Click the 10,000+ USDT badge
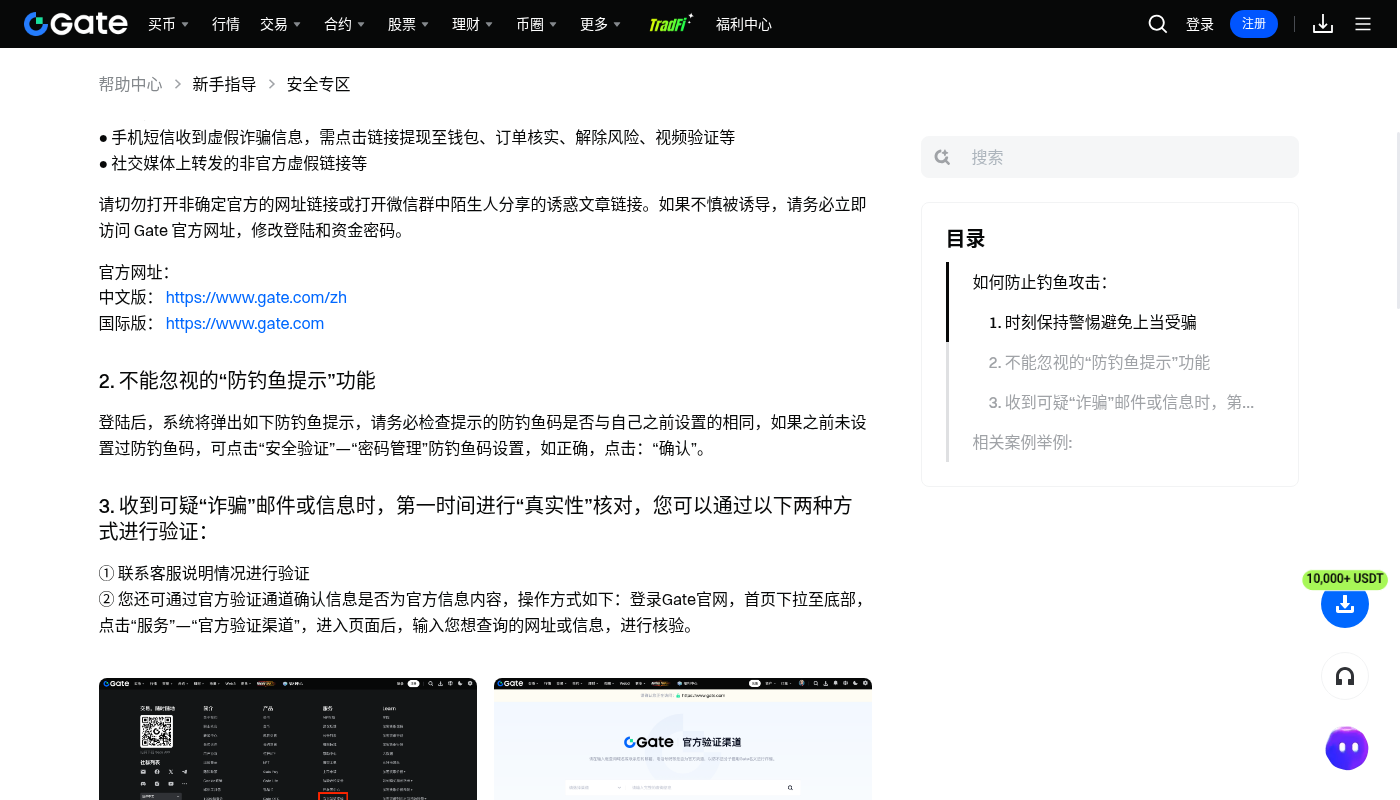This screenshot has width=1400, height=800. pos(1345,579)
